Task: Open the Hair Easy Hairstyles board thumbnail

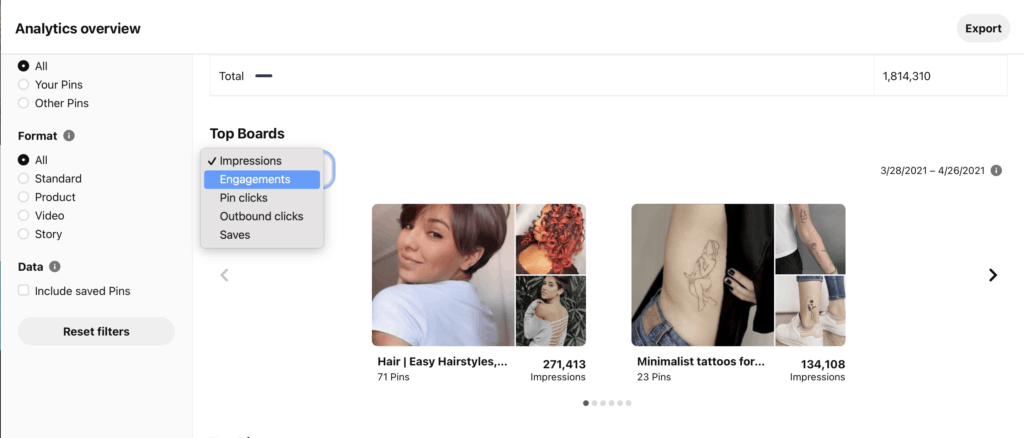Action: [x=479, y=275]
